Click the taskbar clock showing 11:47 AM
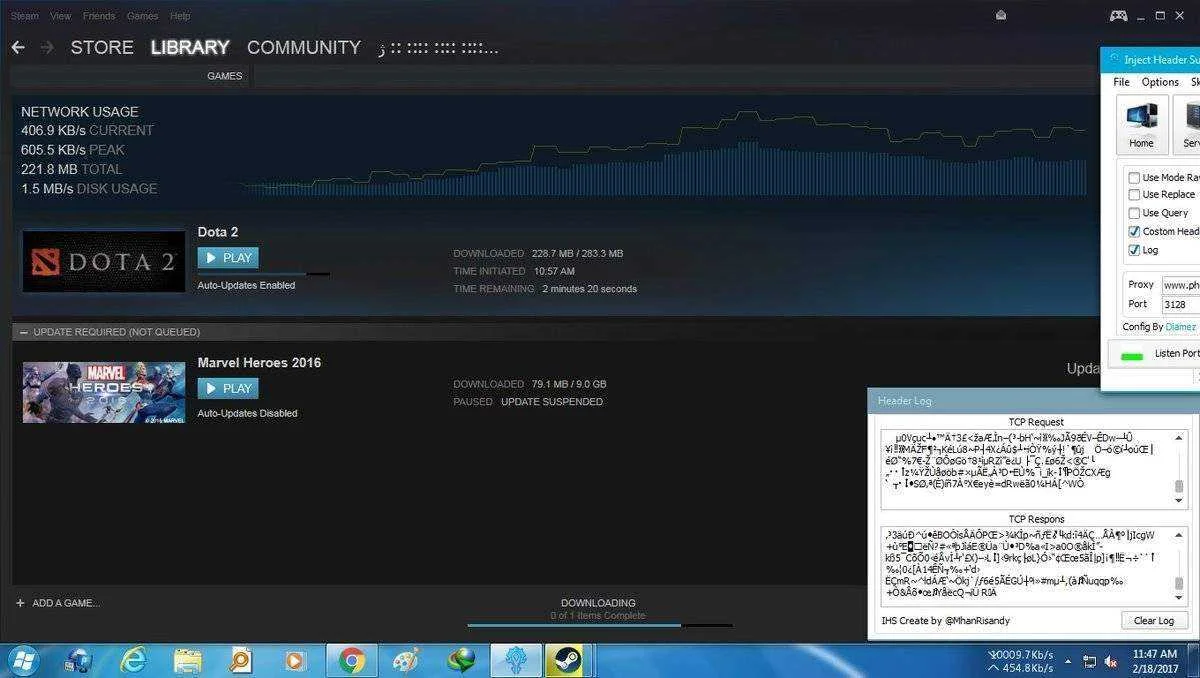The width and height of the screenshot is (1200, 678). click(1155, 660)
